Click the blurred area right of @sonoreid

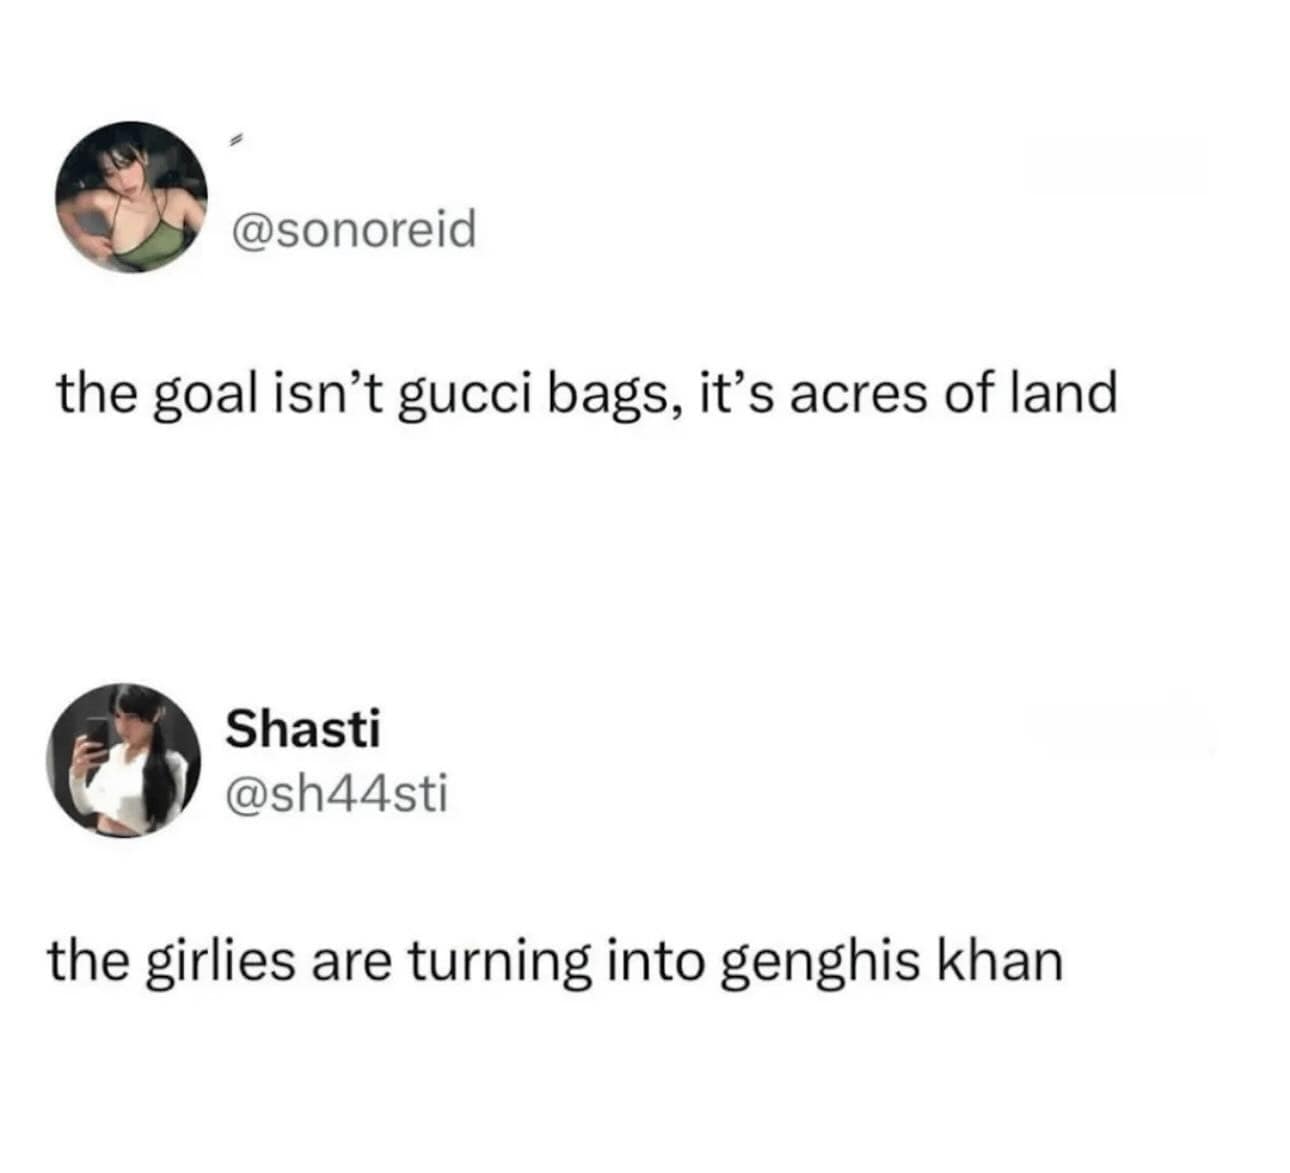1114,166
